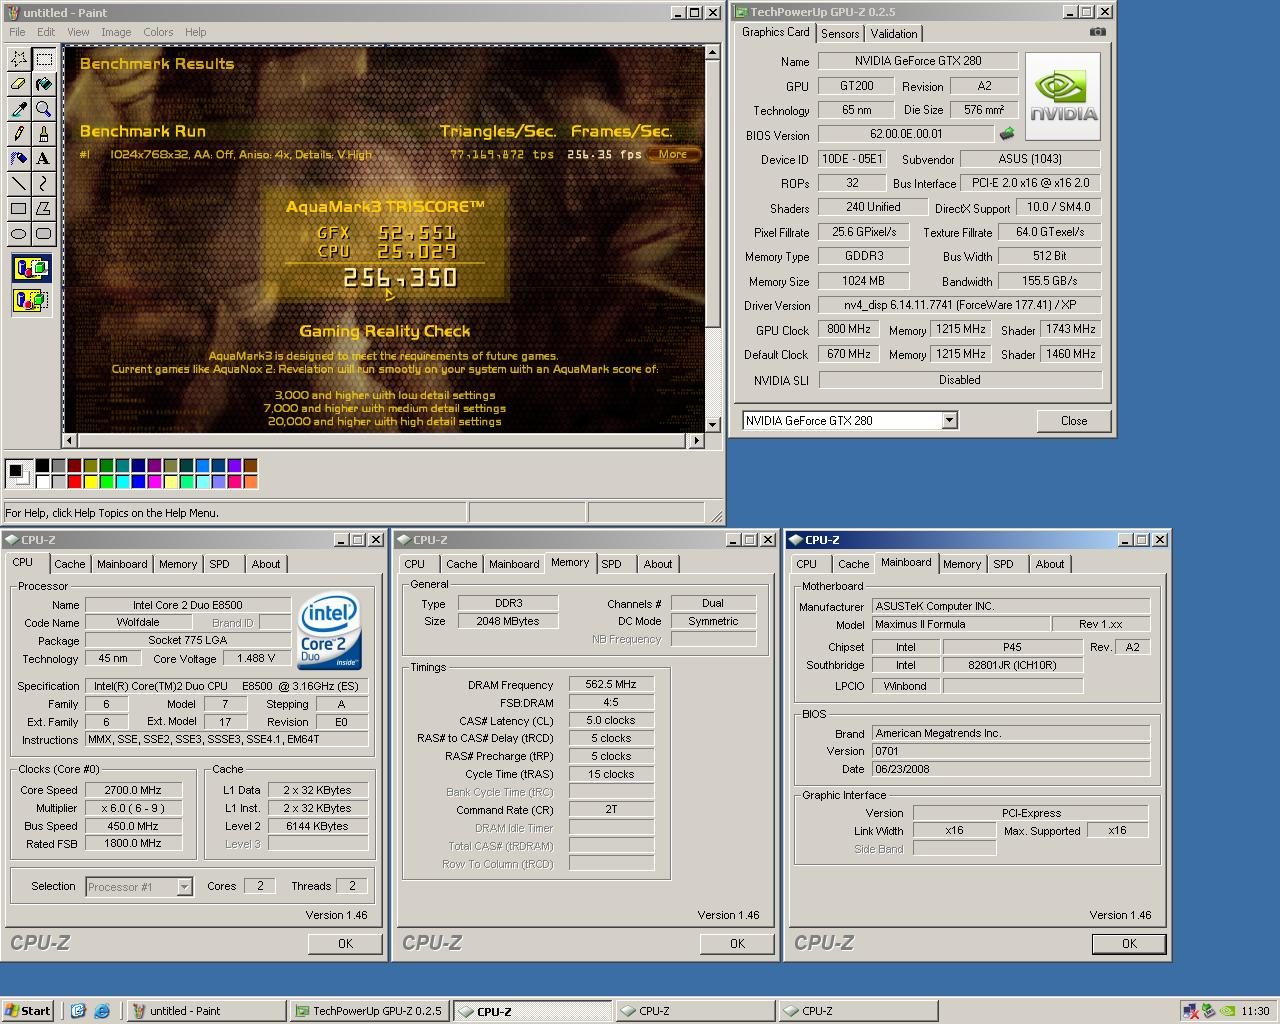
Task: Click the GPU-Z camera screenshot icon
Action: pos(1097,32)
